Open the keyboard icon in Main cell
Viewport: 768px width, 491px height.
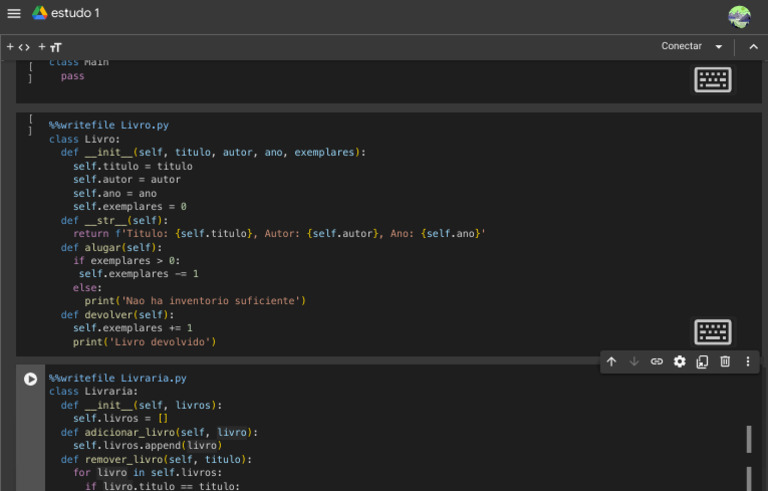point(713,80)
